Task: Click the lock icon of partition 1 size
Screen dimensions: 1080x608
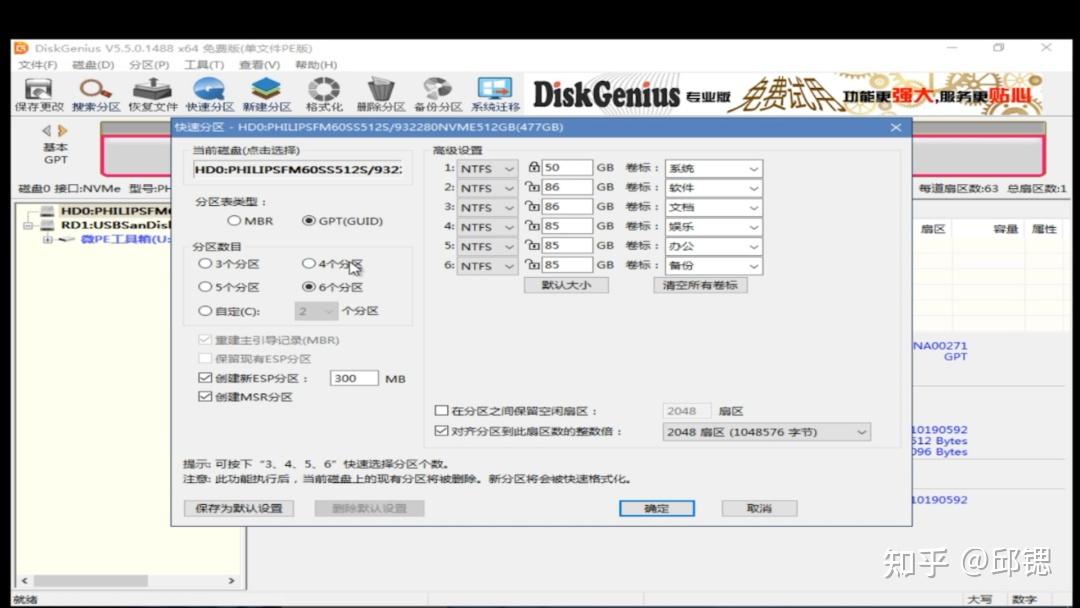Action: (x=534, y=167)
